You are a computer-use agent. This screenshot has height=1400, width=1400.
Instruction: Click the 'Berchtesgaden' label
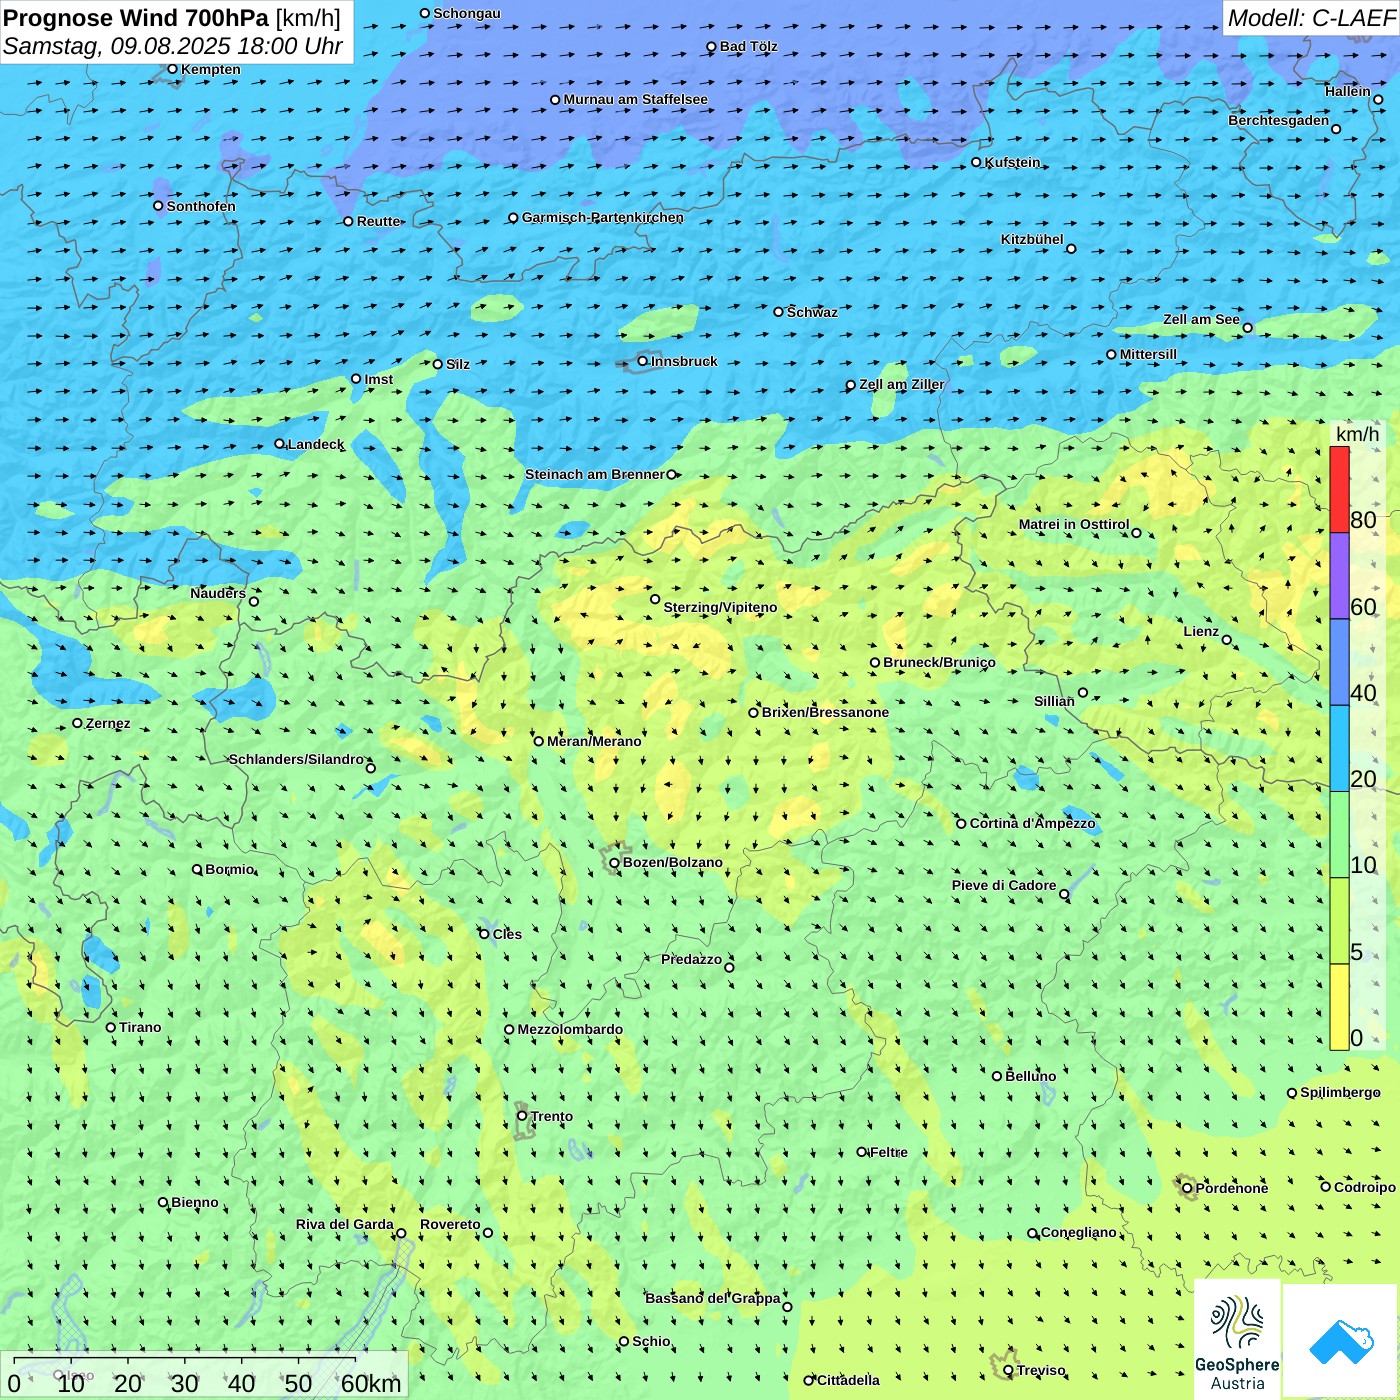(x=1279, y=120)
